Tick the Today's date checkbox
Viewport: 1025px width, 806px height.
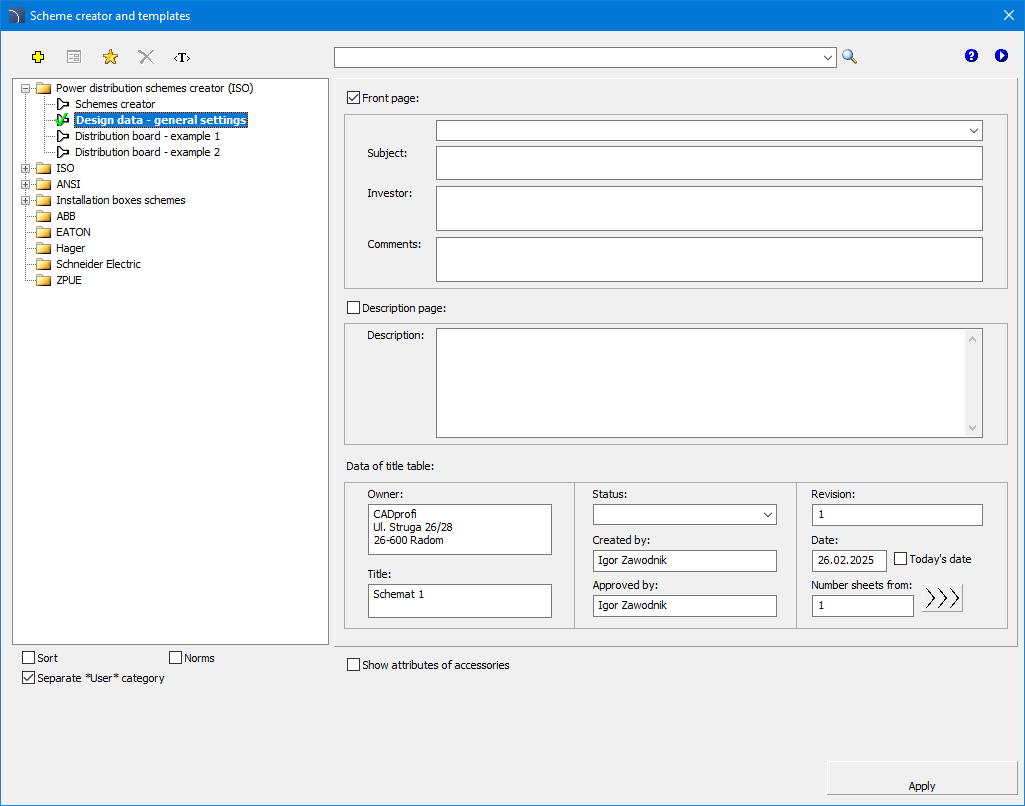point(901,559)
